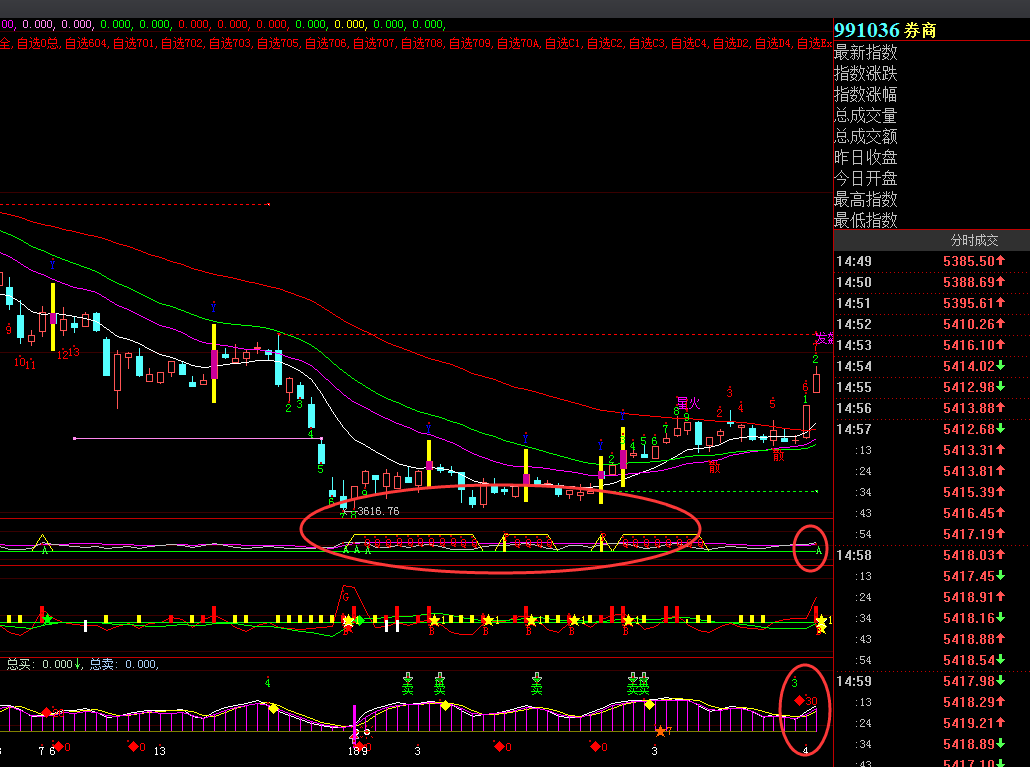The image size is (1030, 767).
Task: Click the 最新指数 field label
Action: (866, 53)
